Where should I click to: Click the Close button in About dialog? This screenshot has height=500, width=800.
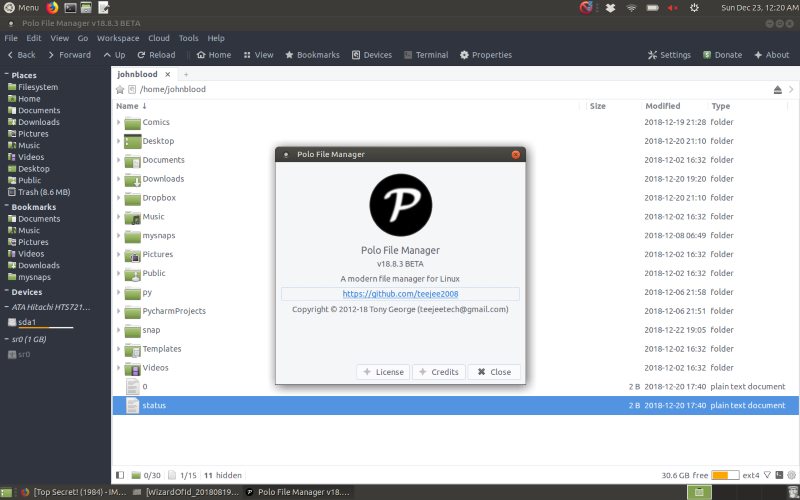pos(494,372)
